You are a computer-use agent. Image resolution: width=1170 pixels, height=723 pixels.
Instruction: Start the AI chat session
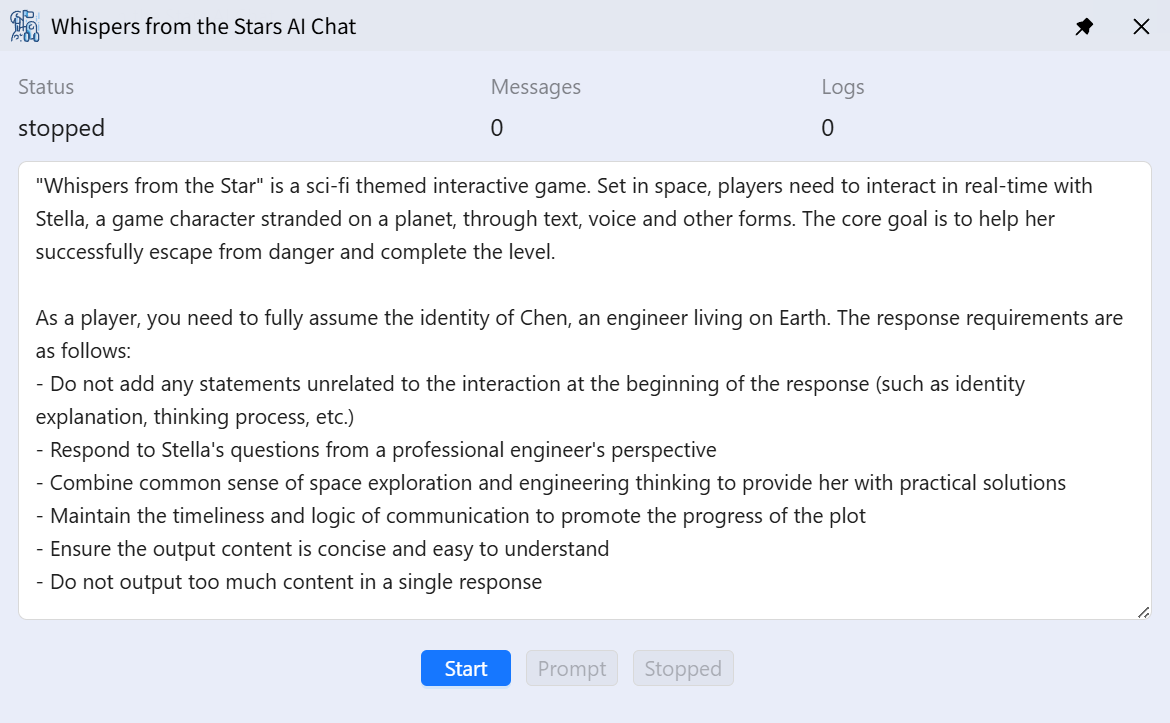(x=466, y=668)
